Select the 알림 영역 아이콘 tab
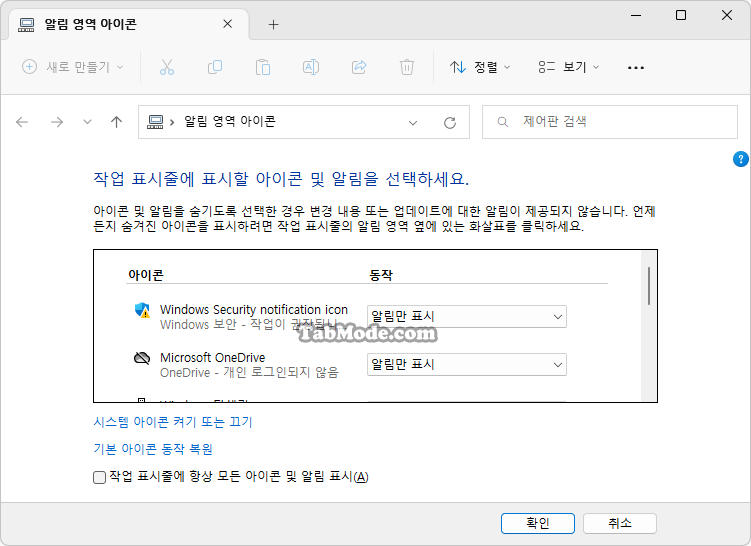This screenshot has width=751, height=546. pyautogui.click(x=128, y=24)
